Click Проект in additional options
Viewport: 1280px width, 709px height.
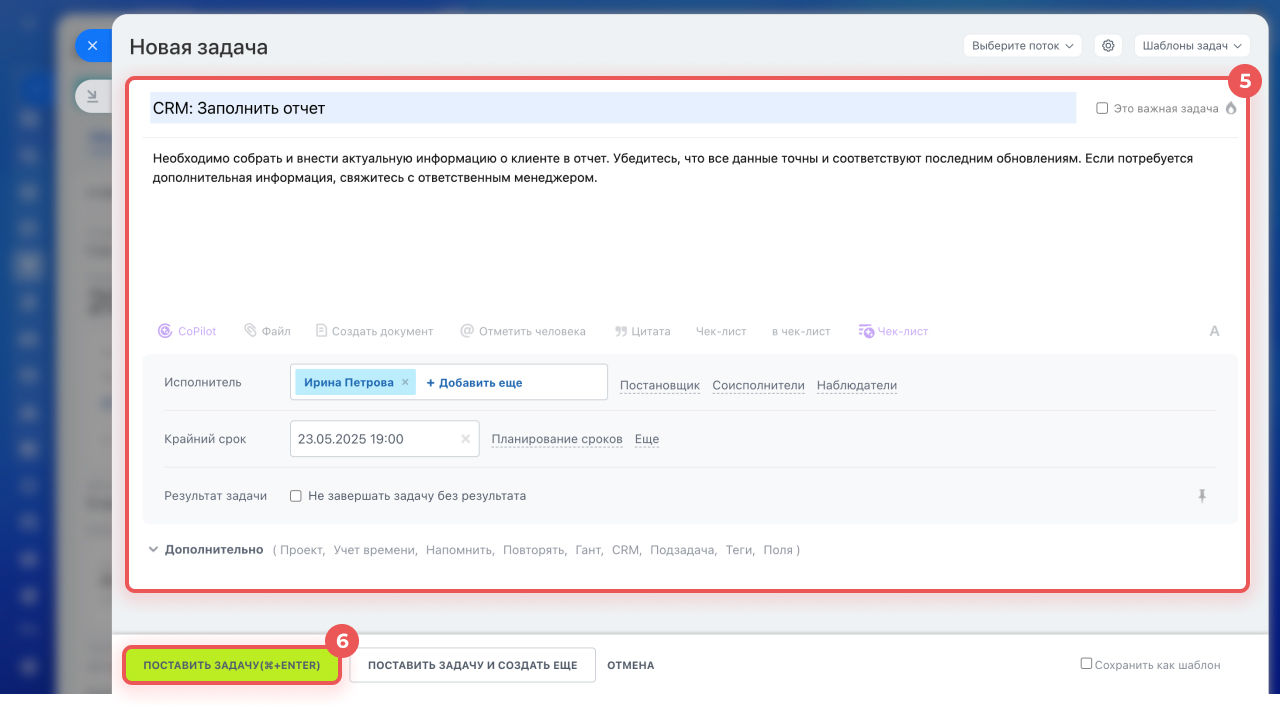[301, 550]
